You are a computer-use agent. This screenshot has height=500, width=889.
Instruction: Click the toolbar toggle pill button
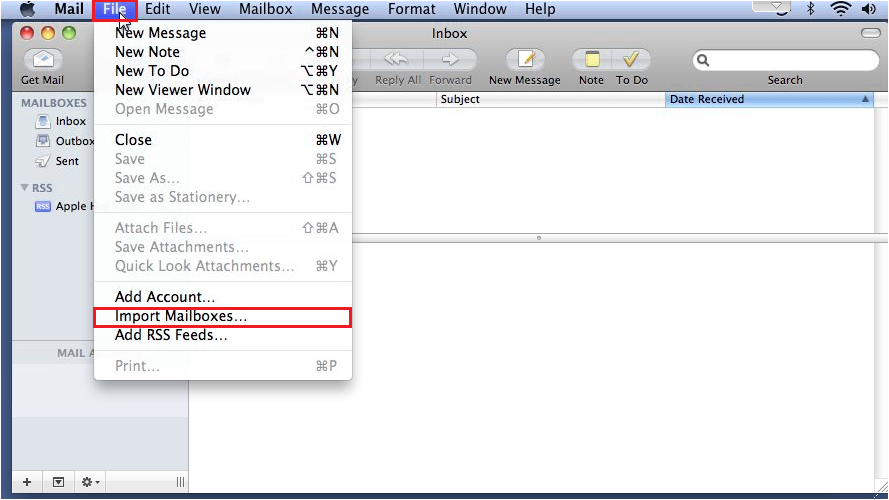[x=870, y=33]
